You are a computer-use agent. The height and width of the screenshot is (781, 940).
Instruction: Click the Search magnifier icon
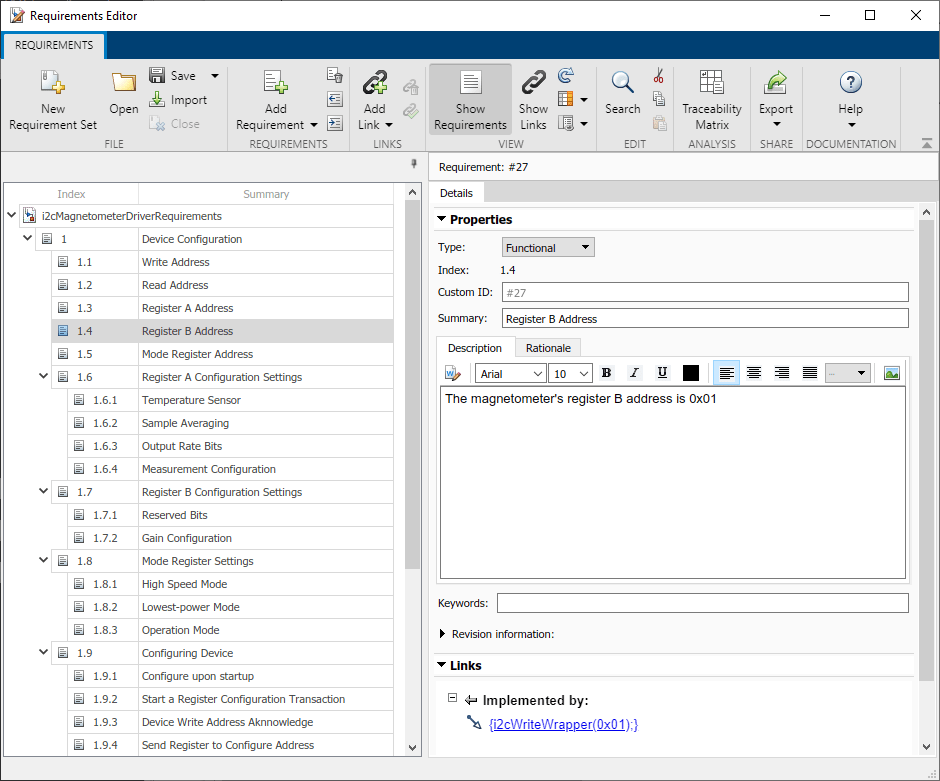[x=622, y=83]
